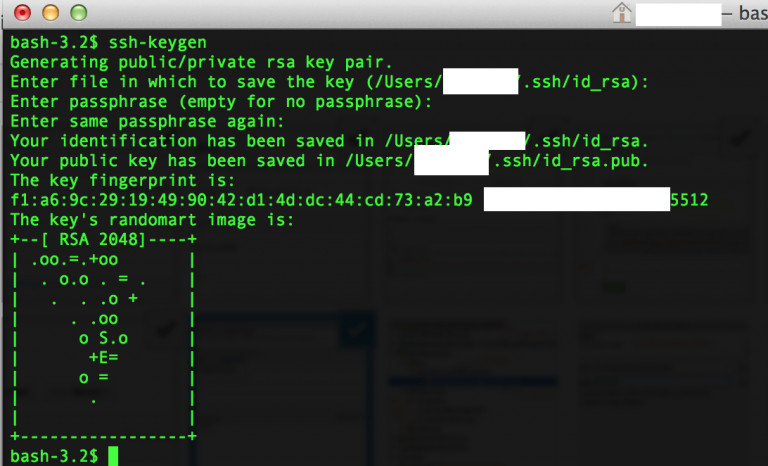Click the letter S in randomart image
This screenshot has width=768, height=466.
103,338
